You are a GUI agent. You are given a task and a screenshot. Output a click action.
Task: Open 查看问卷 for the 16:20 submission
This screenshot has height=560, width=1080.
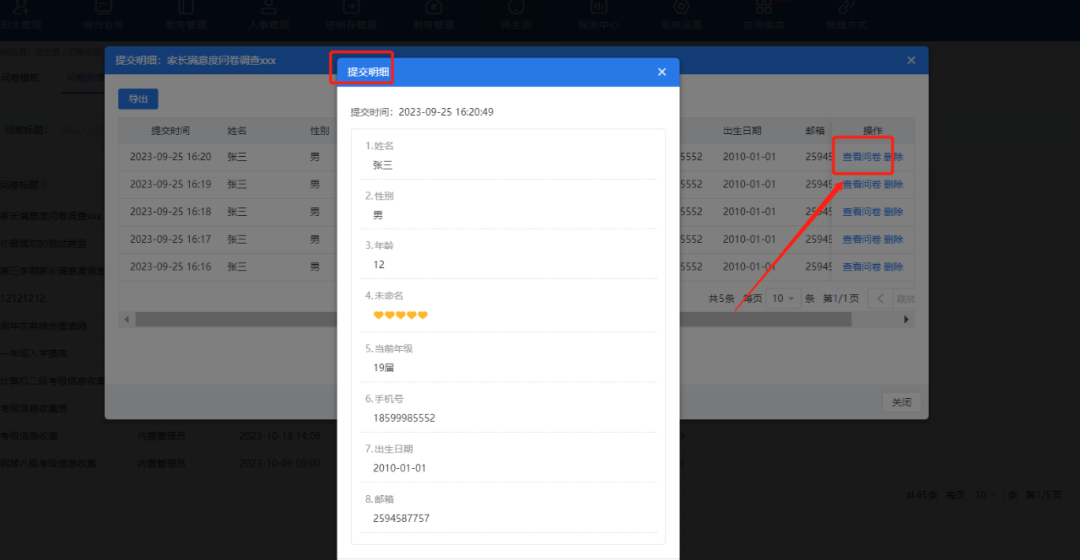point(861,157)
